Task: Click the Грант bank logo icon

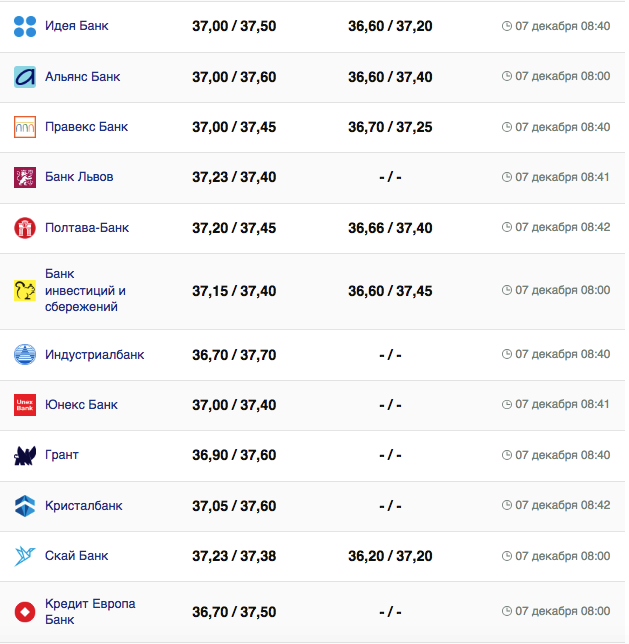Action: click(25, 455)
